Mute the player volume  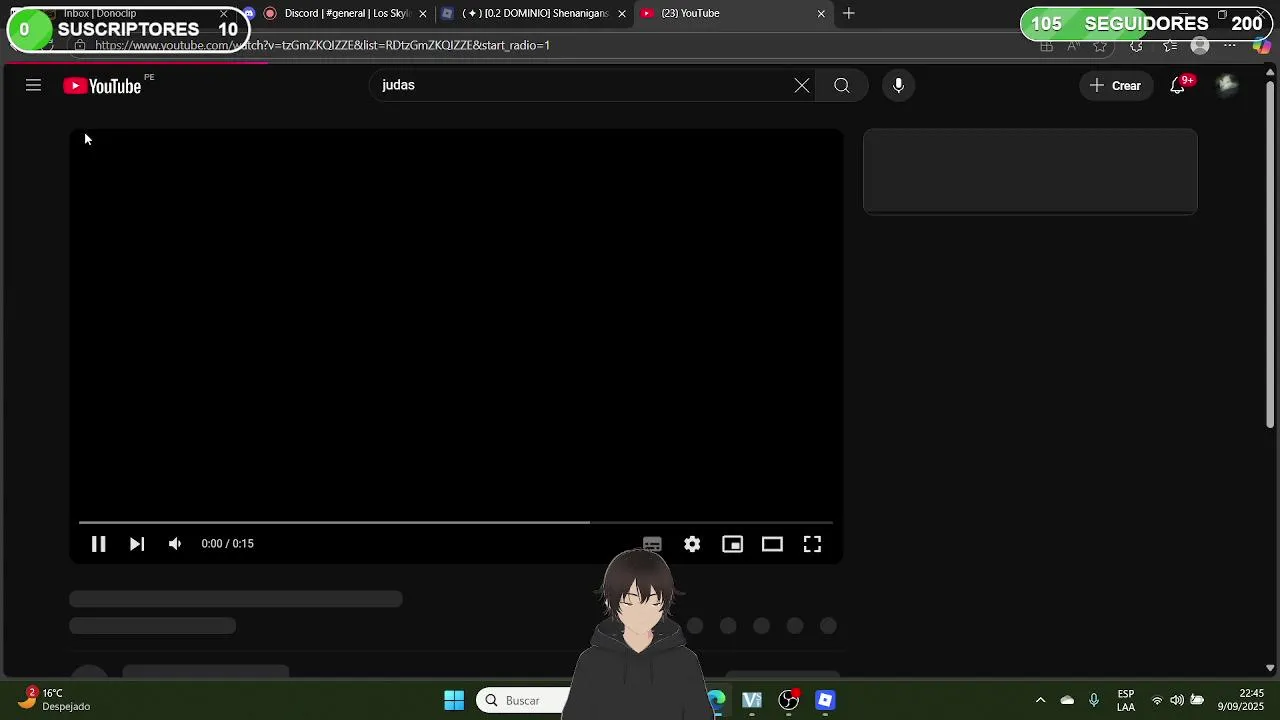tap(175, 544)
